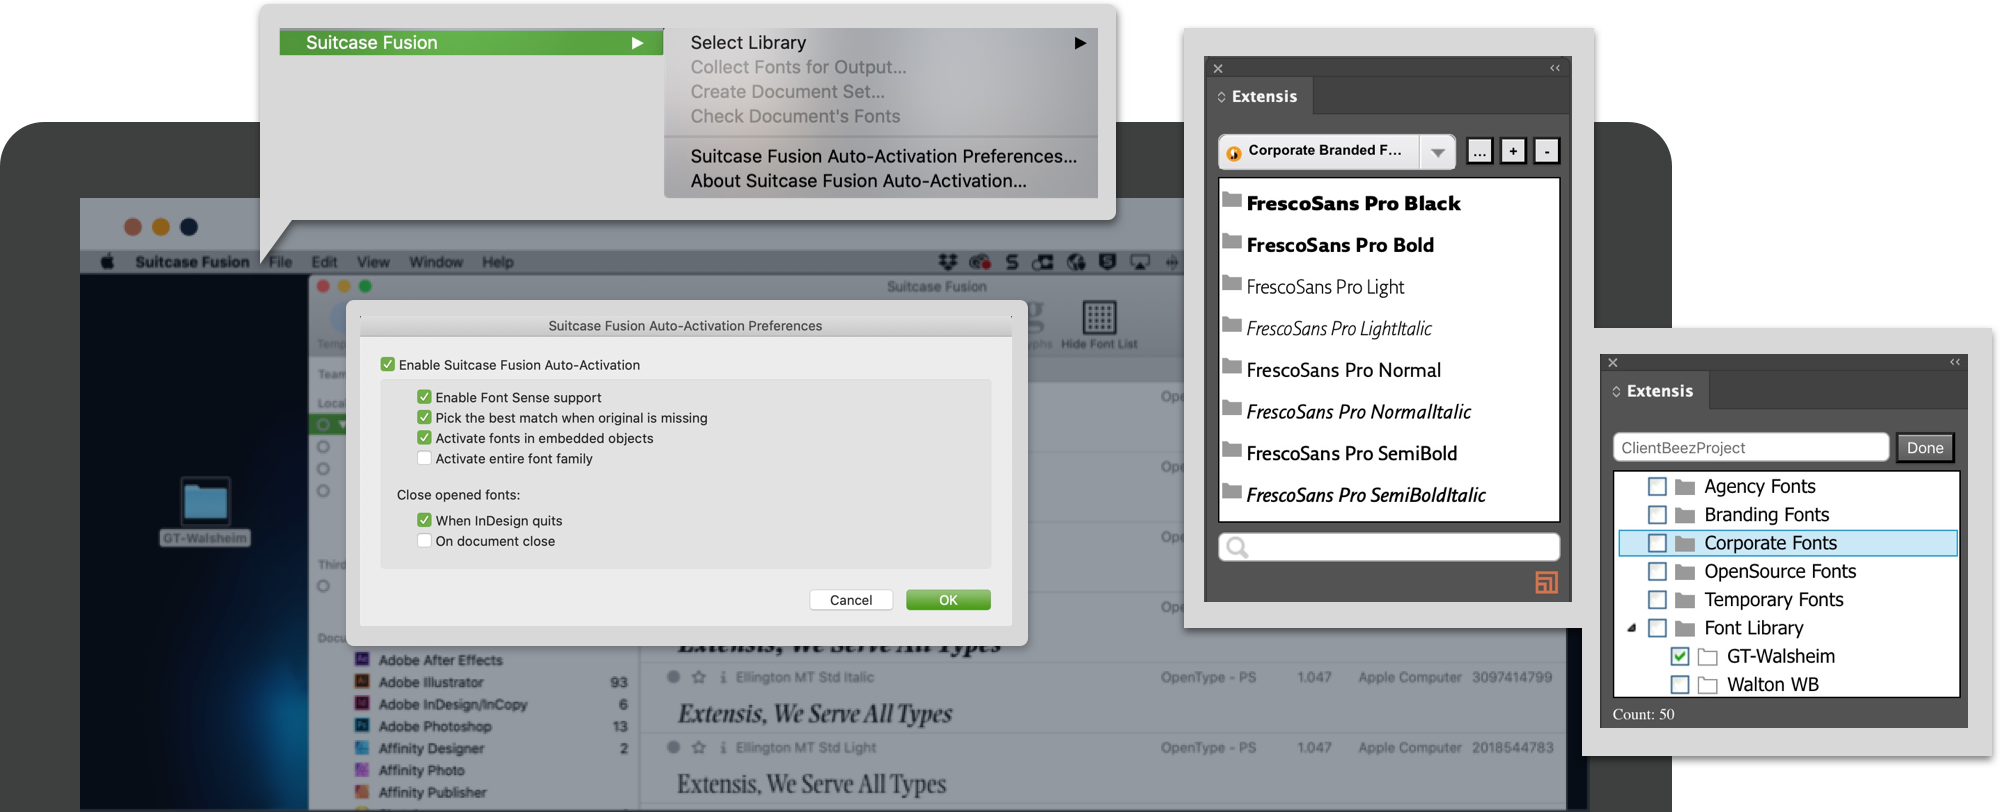The image size is (2000, 812).
Task: Click the Affinity Publisher app icon
Action: pos(362,792)
